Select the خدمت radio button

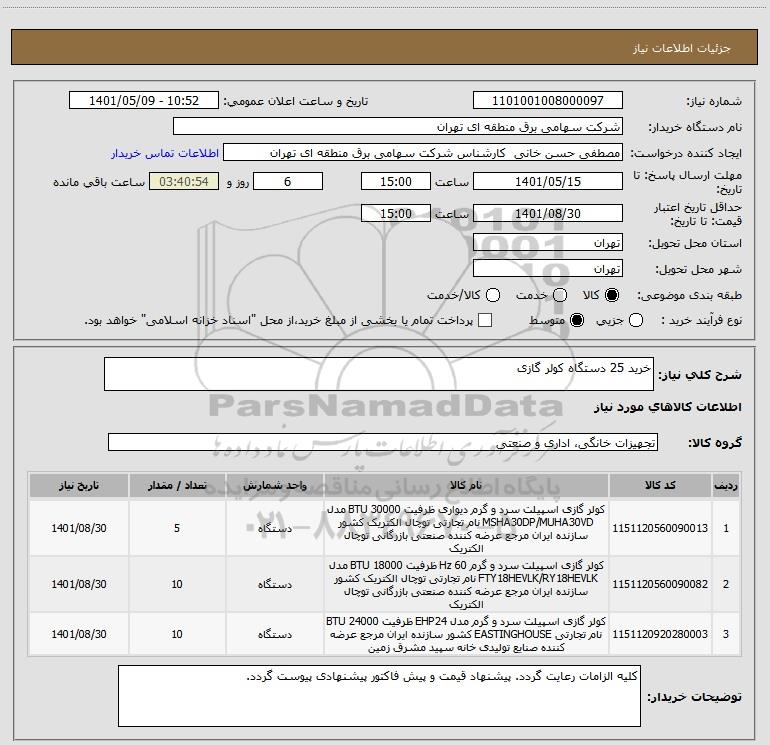560,295
